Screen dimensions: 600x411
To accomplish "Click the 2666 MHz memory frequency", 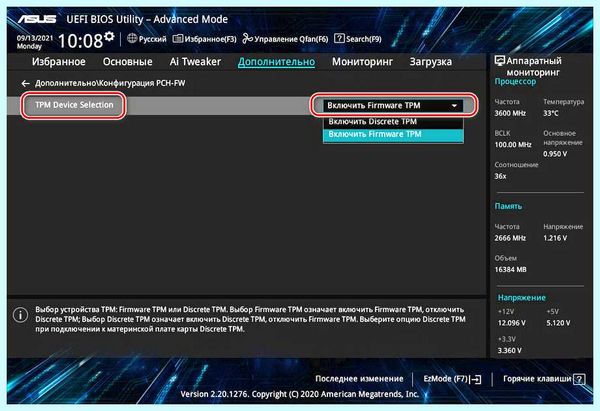I will 510,238.
